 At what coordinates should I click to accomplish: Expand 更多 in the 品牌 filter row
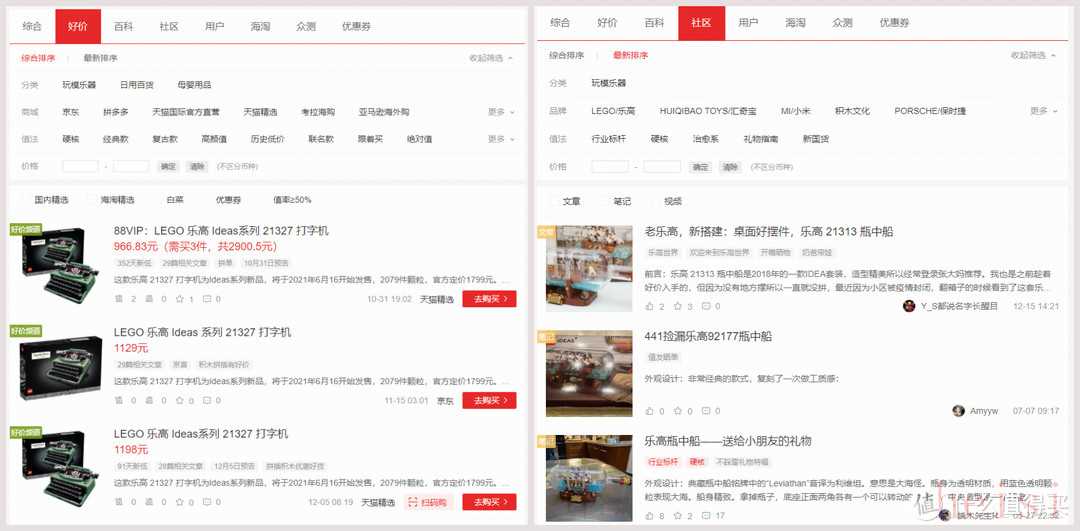click(1043, 111)
